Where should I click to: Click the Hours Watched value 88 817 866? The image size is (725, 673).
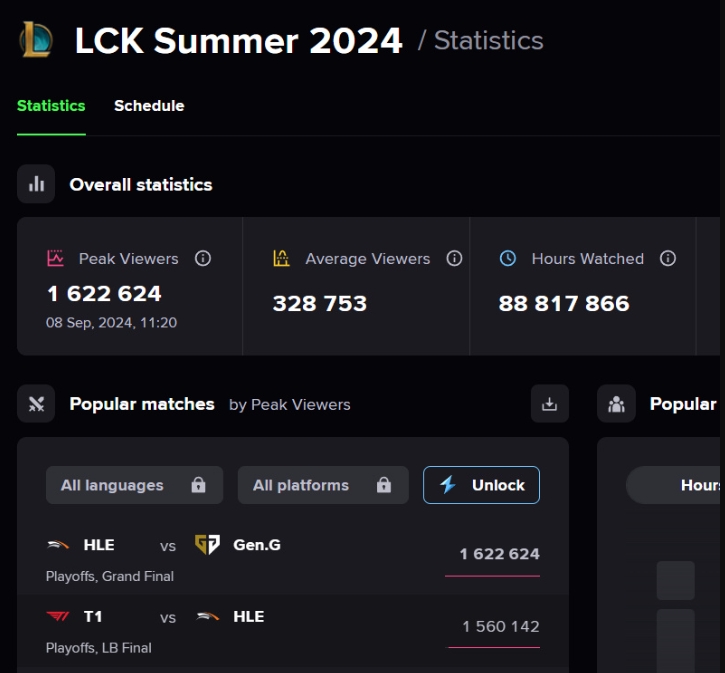tap(564, 304)
